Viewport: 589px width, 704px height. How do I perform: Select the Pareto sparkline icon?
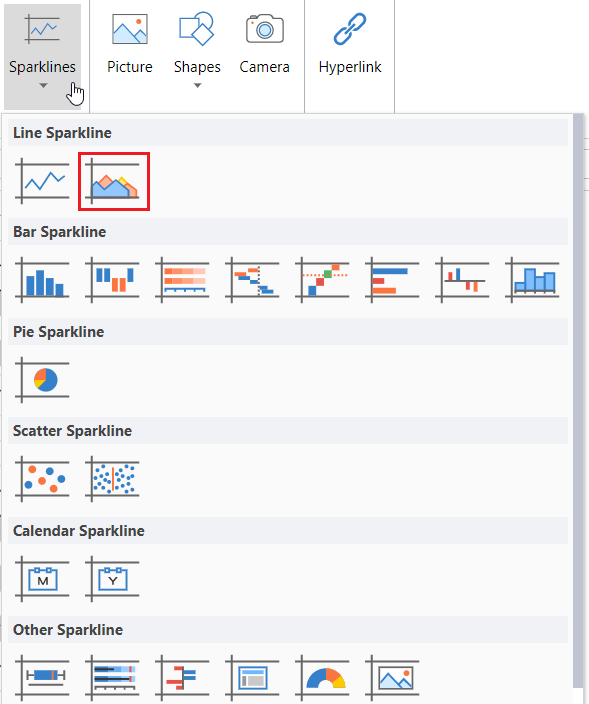[x=322, y=280]
